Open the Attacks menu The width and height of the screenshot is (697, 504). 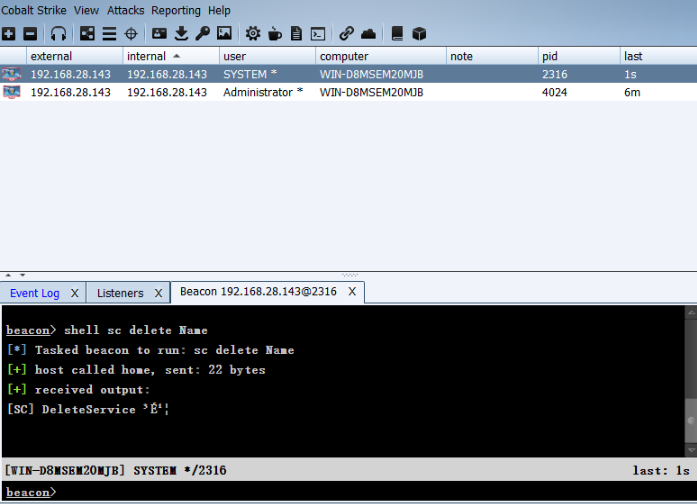click(125, 10)
